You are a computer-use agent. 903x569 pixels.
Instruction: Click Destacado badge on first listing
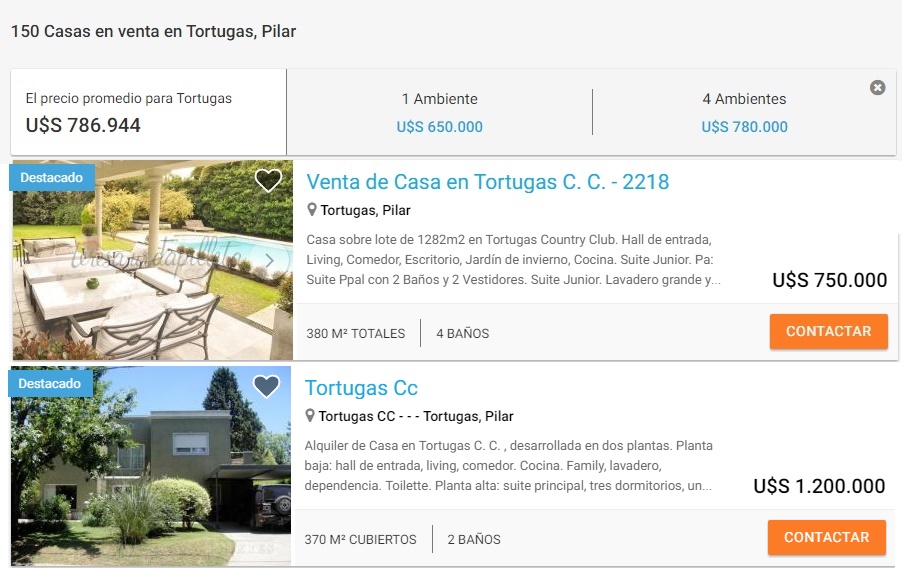click(52, 177)
